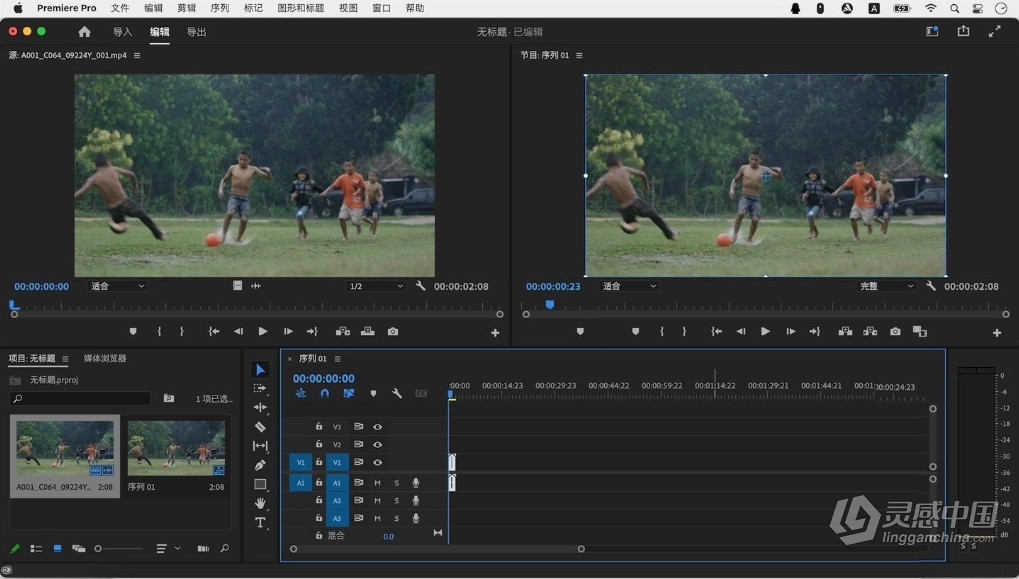Toggle V3 track output eye
This screenshot has height=579, width=1019.
(378, 427)
